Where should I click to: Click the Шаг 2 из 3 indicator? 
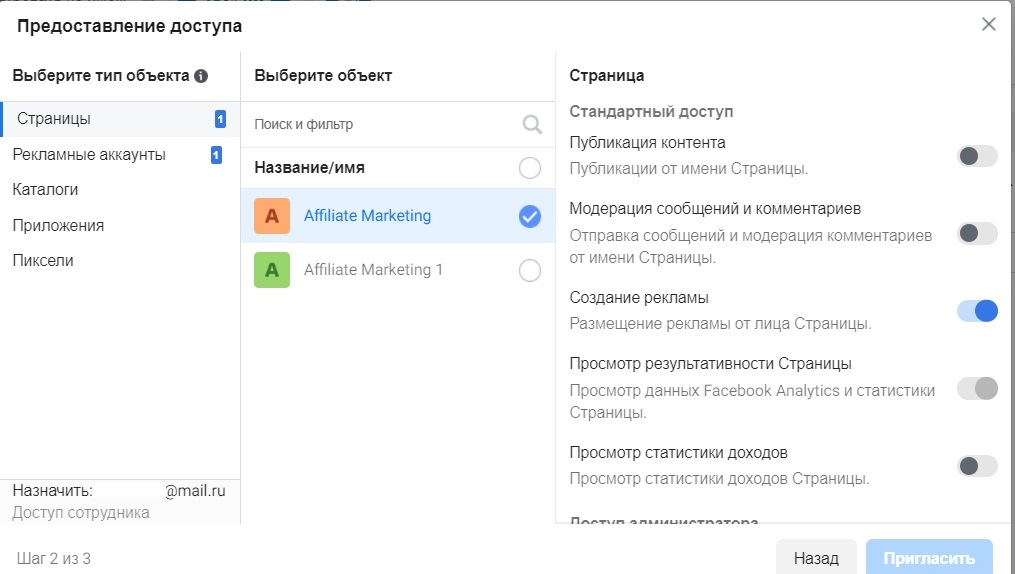click(54, 558)
